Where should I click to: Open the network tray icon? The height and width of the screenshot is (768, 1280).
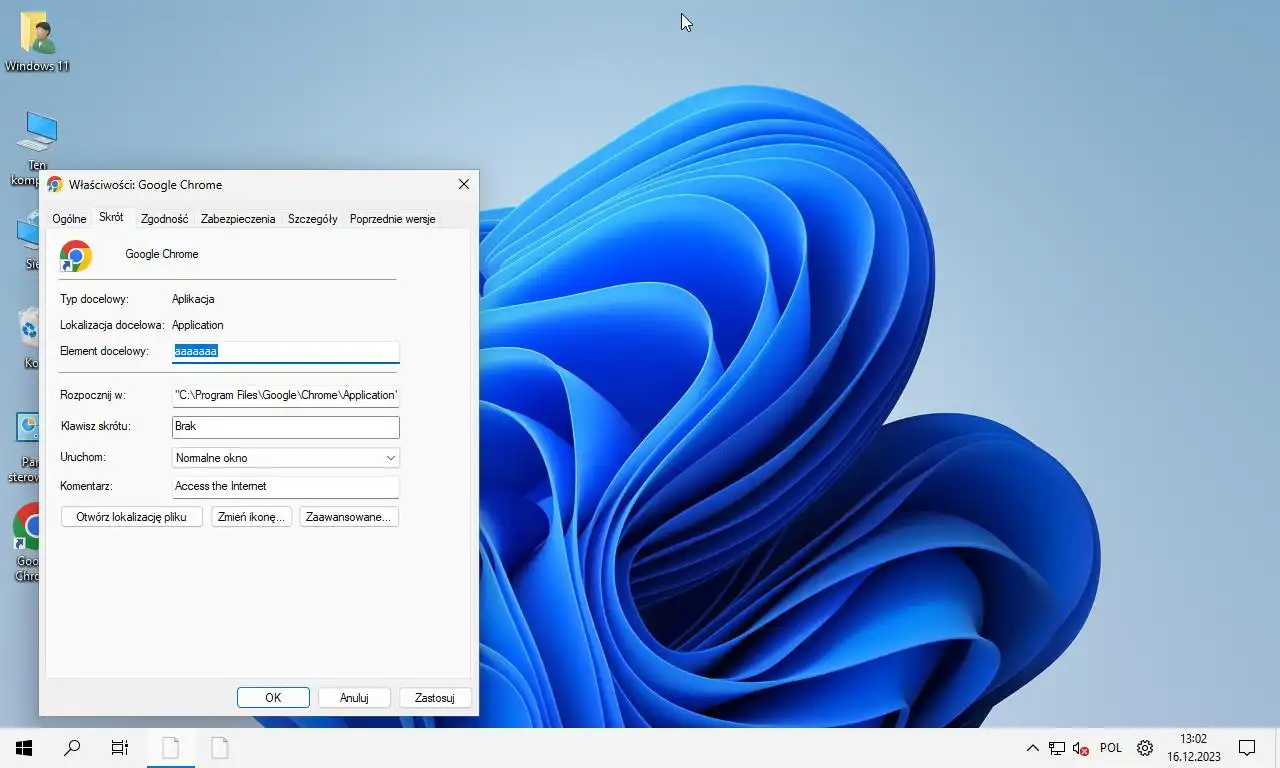point(1057,748)
